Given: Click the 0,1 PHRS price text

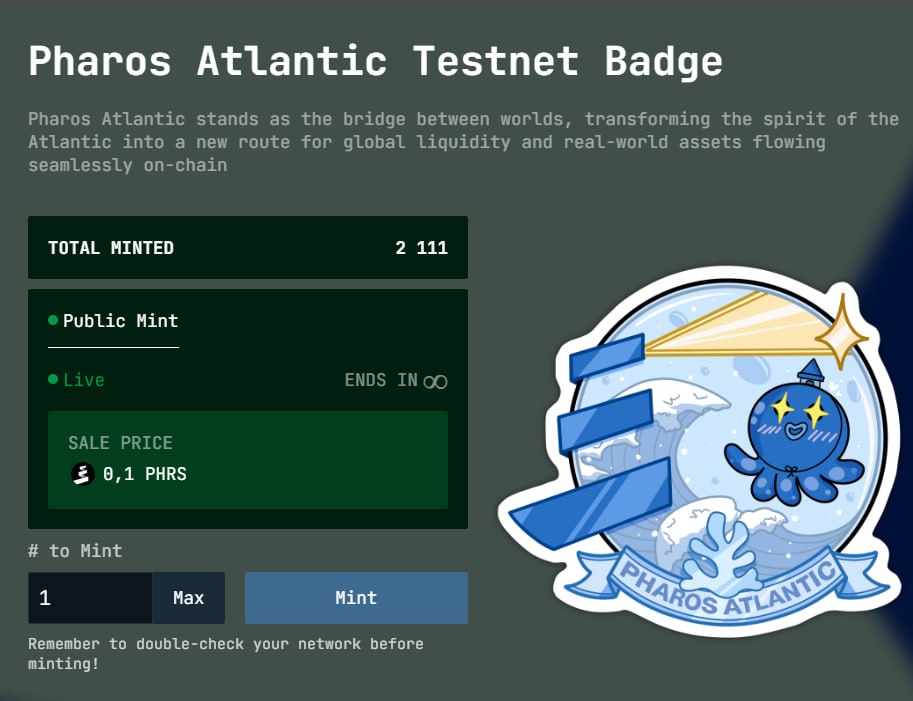Looking at the screenshot, I should pyautogui.click(x=145, y=474).
